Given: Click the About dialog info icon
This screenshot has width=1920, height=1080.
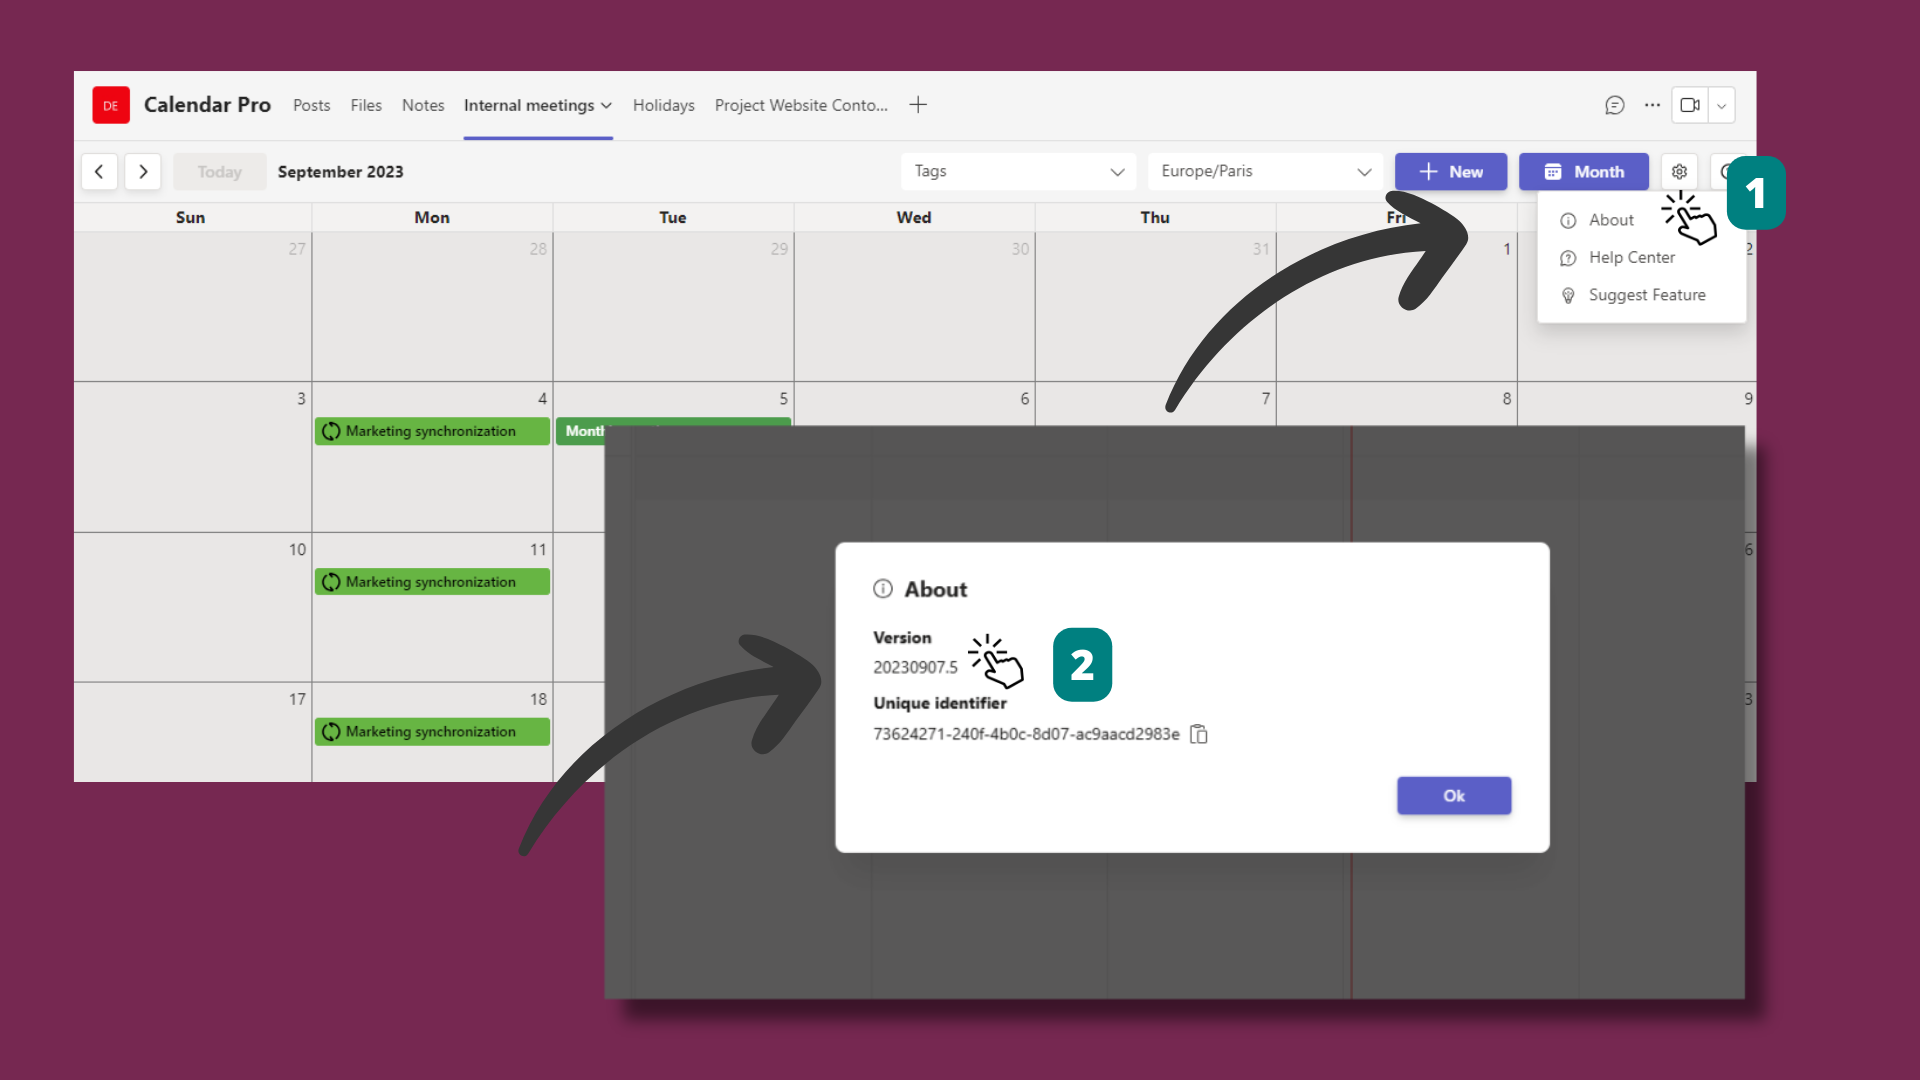Looking at the screenshot, I should 882,589.
